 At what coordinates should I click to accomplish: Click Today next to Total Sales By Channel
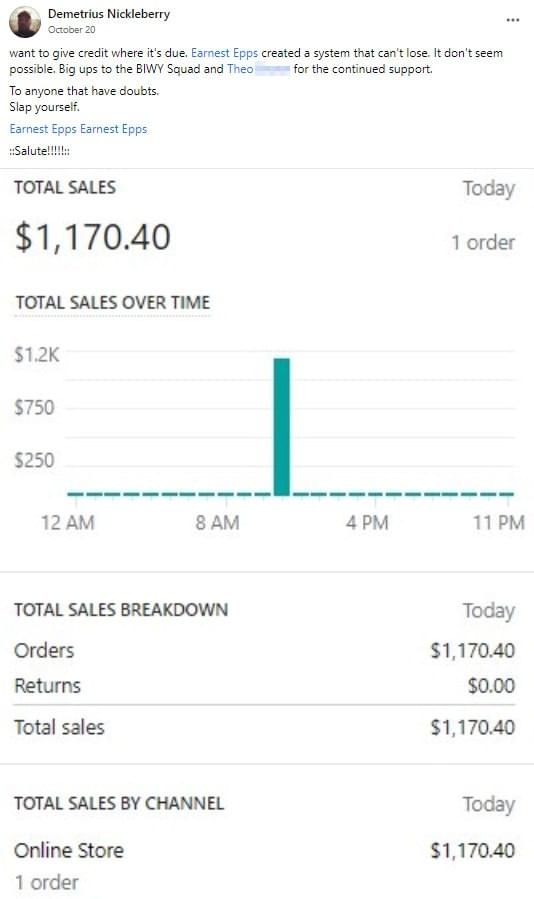[489, 804]
